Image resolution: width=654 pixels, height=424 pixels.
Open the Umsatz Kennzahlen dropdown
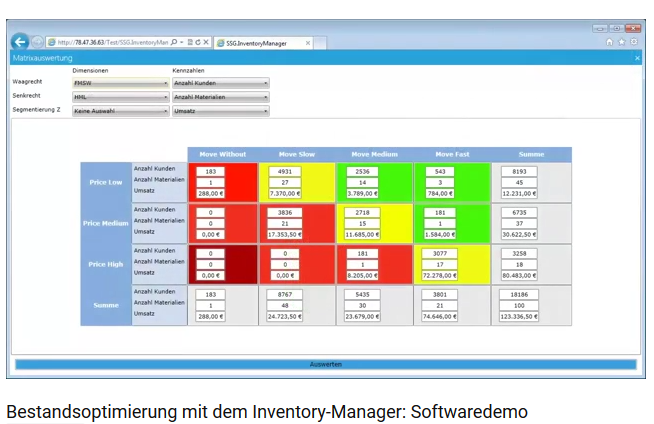click(221, 111)
